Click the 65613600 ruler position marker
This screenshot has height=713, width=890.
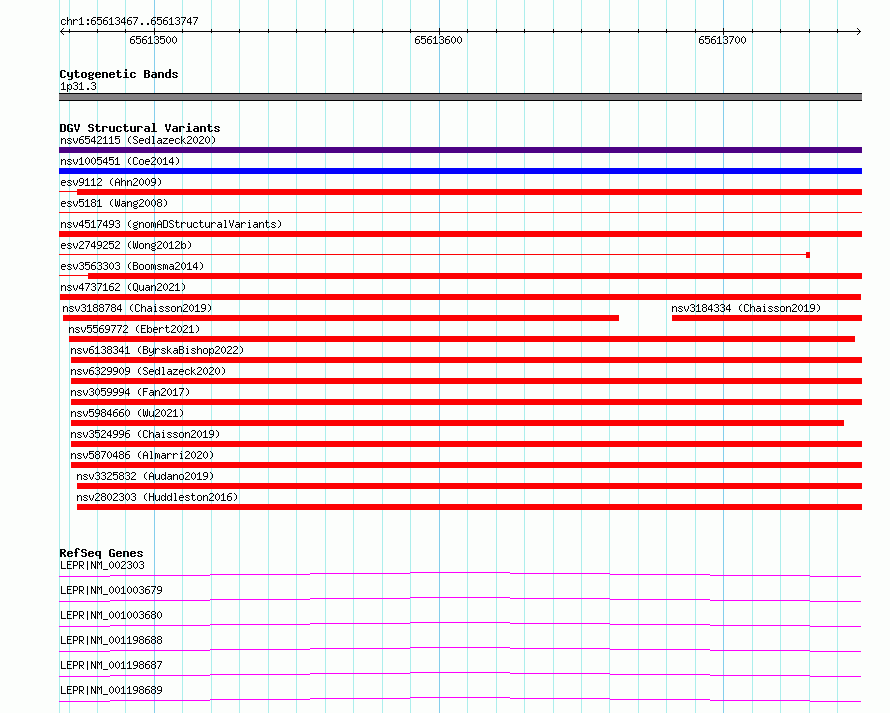click(438, 40)
